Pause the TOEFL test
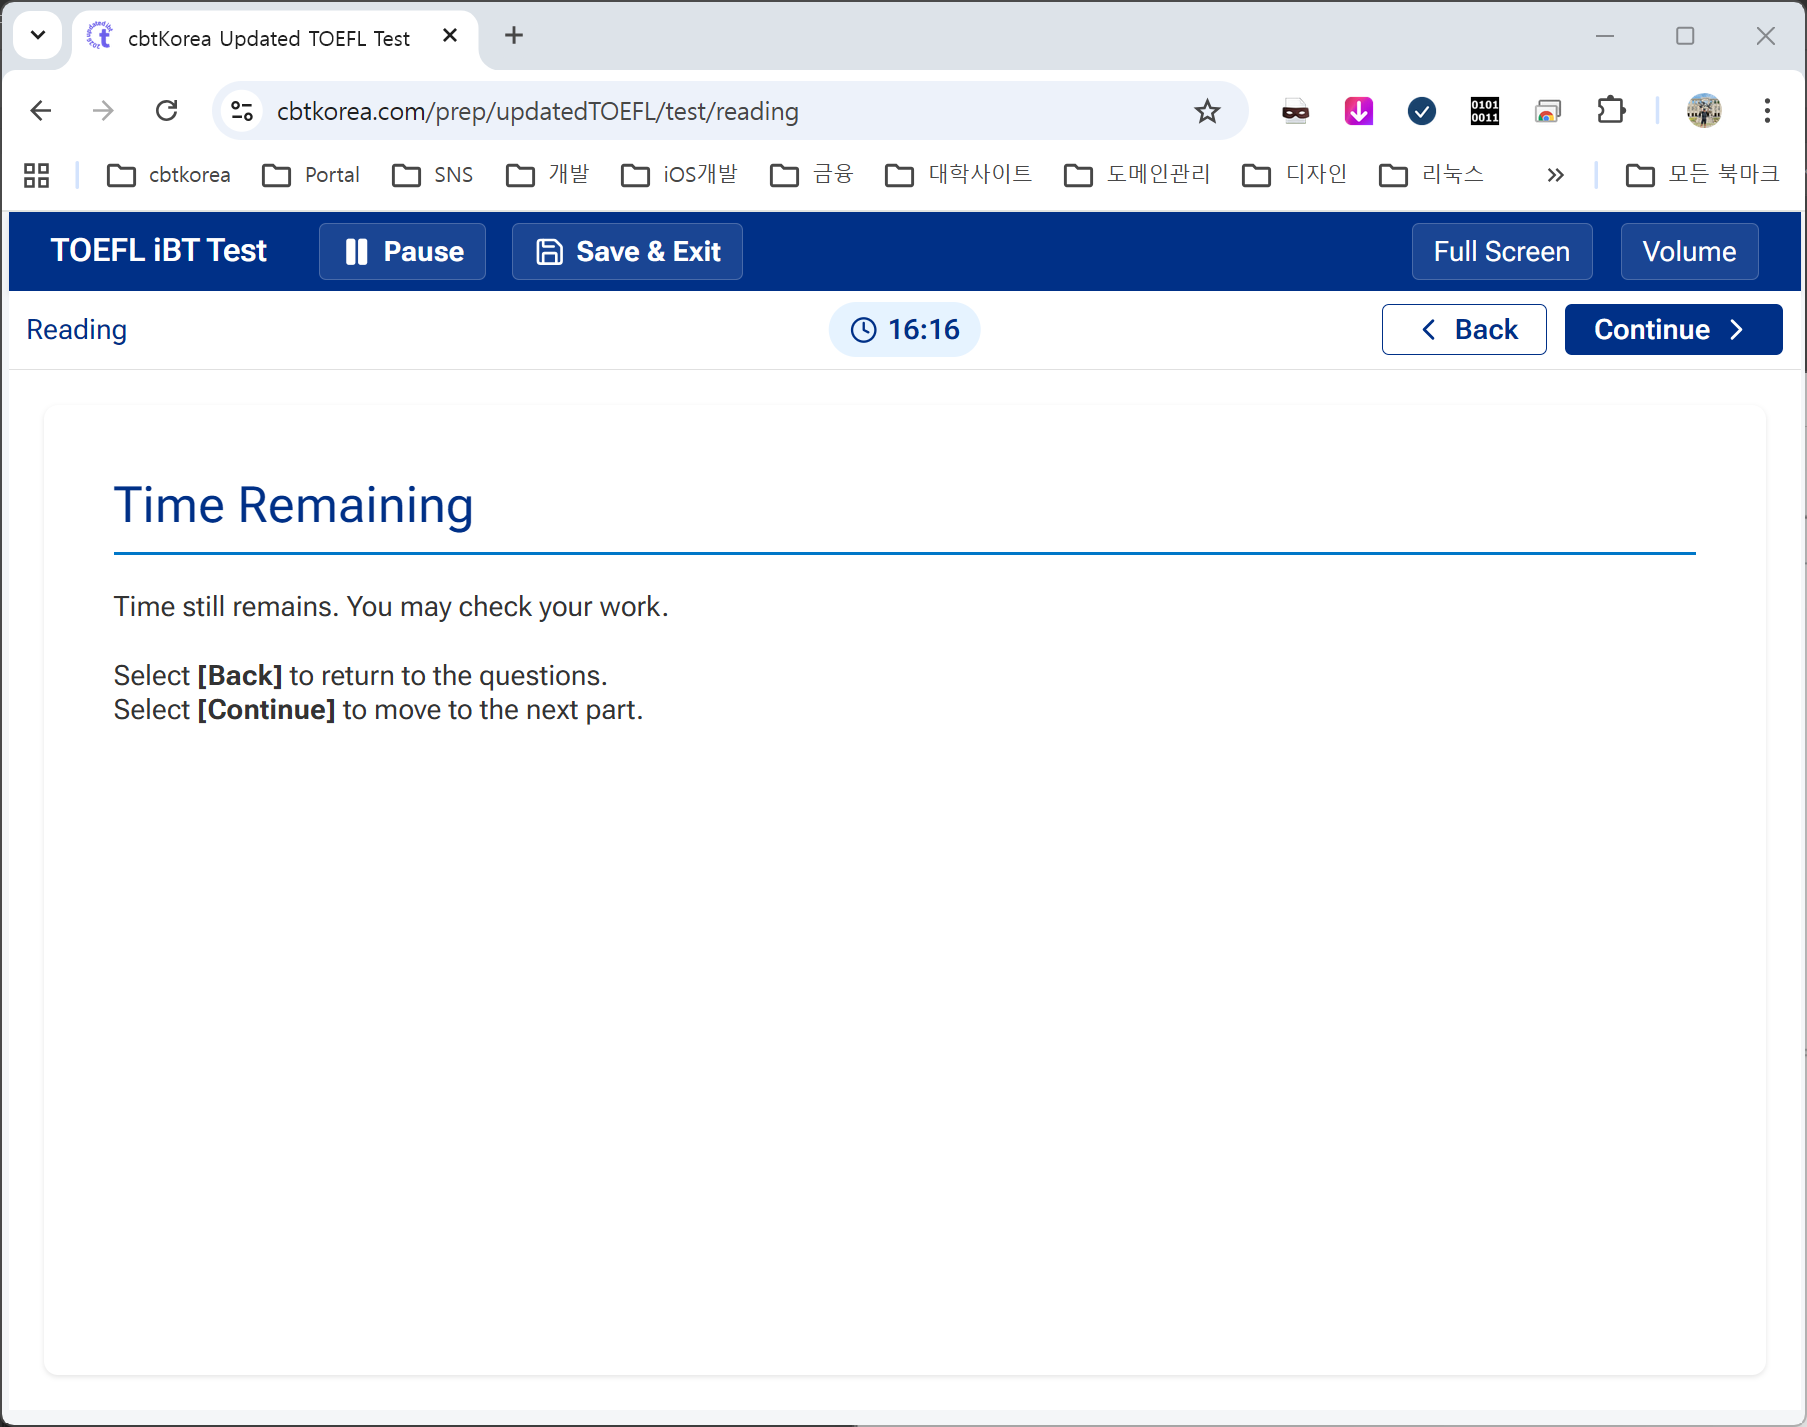 402,251
